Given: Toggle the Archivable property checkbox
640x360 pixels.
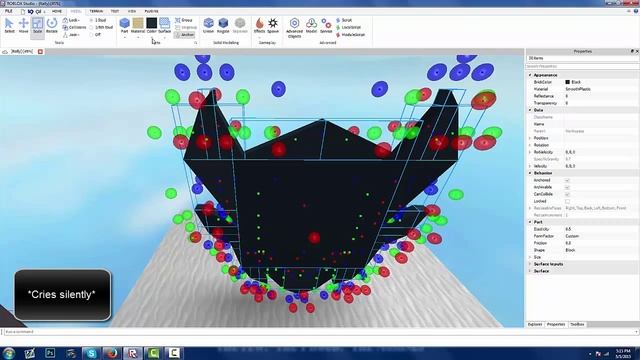Looking at the screenshot, I should (567, 187).
